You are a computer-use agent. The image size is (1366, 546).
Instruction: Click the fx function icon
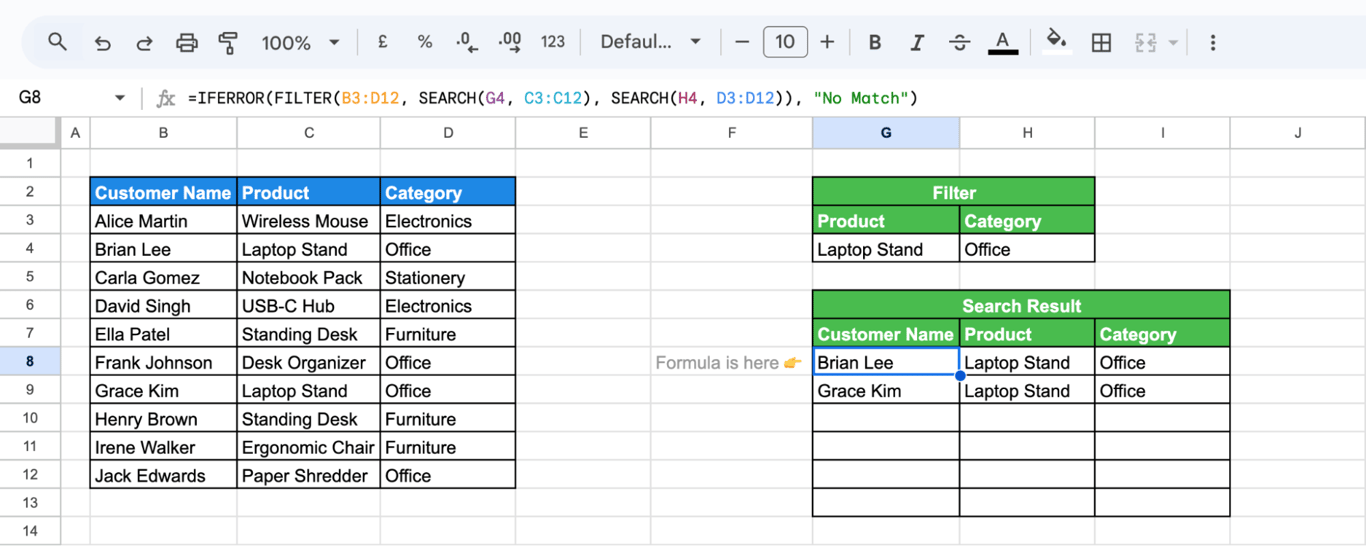(x=166, y=98)
